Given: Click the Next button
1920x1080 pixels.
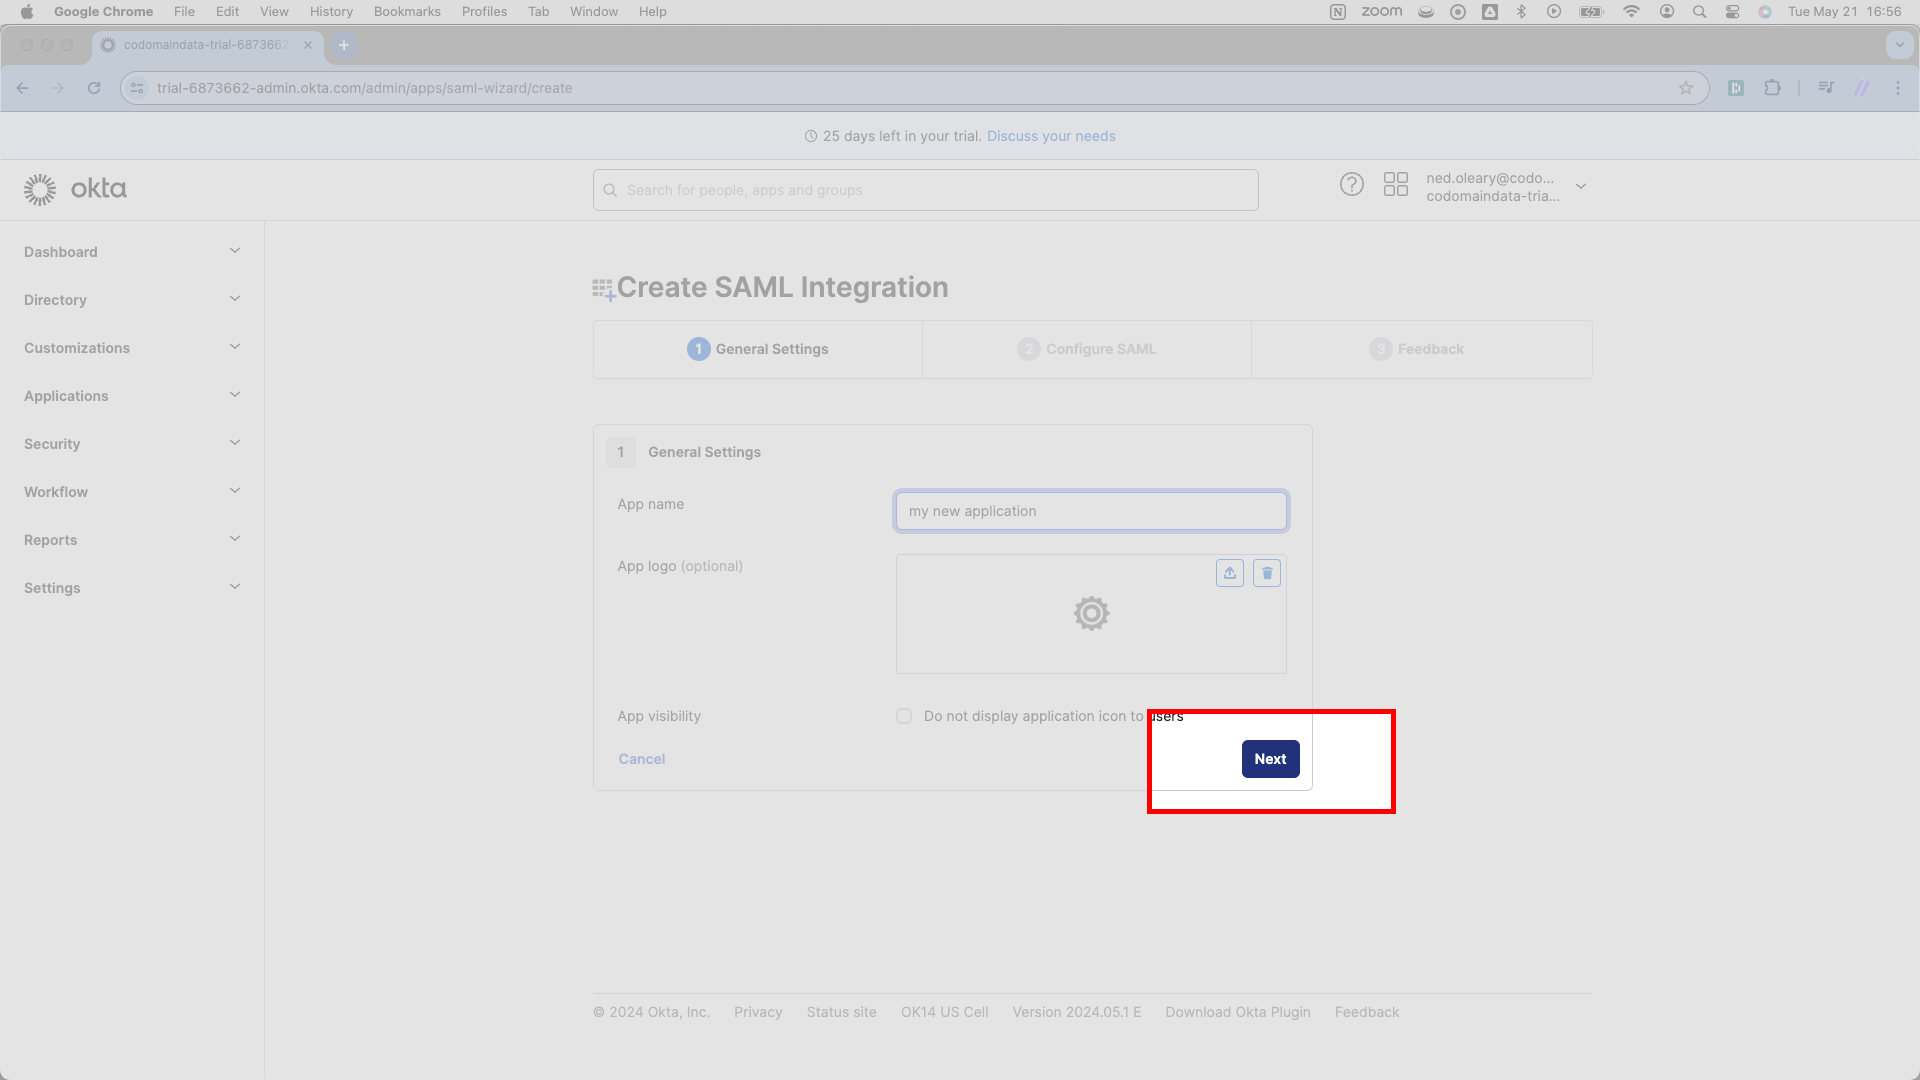Looking at the screenshot, I should 1271,759.
